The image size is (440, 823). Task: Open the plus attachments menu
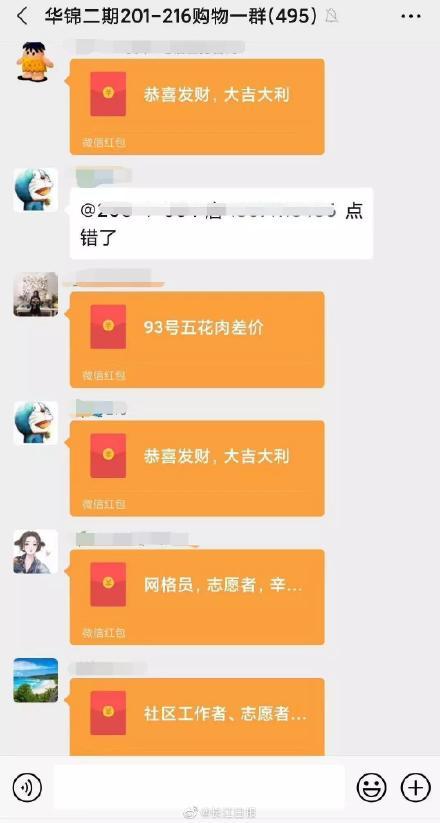click(x=415, y=787)
